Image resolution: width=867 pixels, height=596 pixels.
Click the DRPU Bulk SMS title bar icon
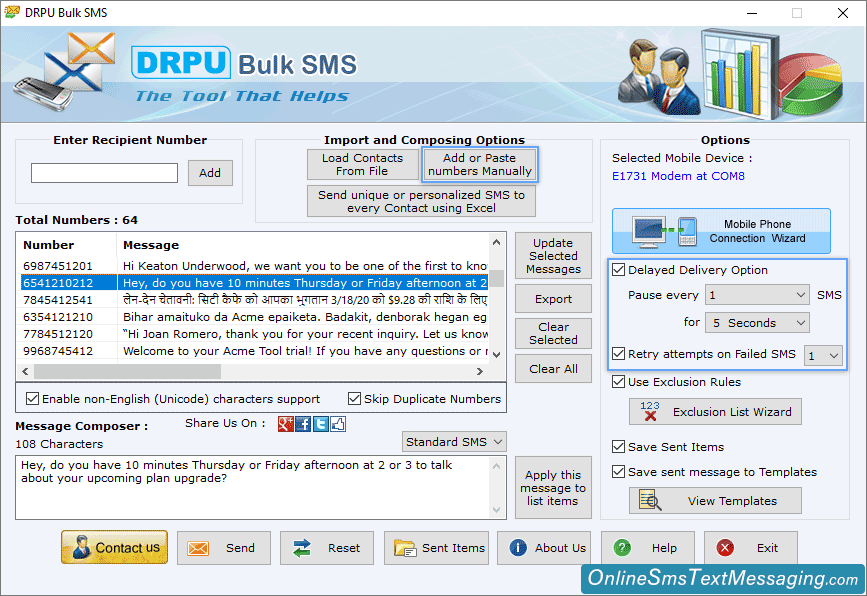pos(12,12)
